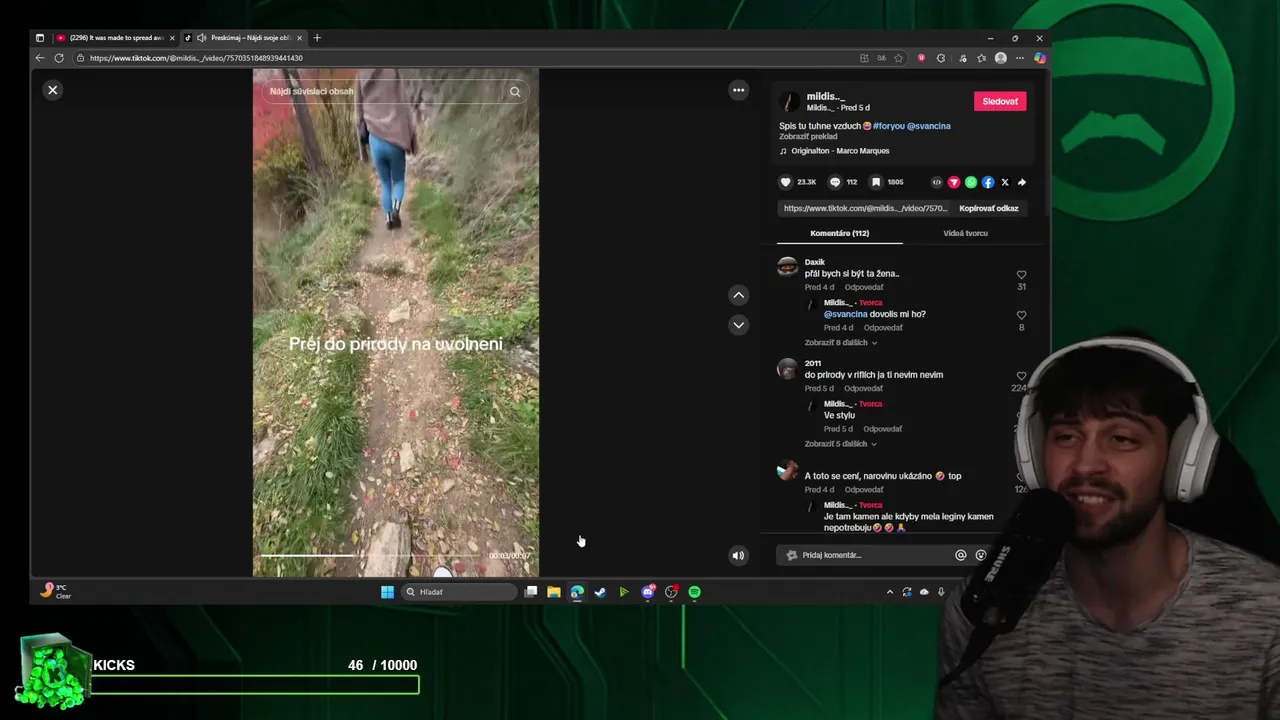Go back with the browser back arrow
1280x720 pixels.
pyautogui.click(x=40, y=58)
